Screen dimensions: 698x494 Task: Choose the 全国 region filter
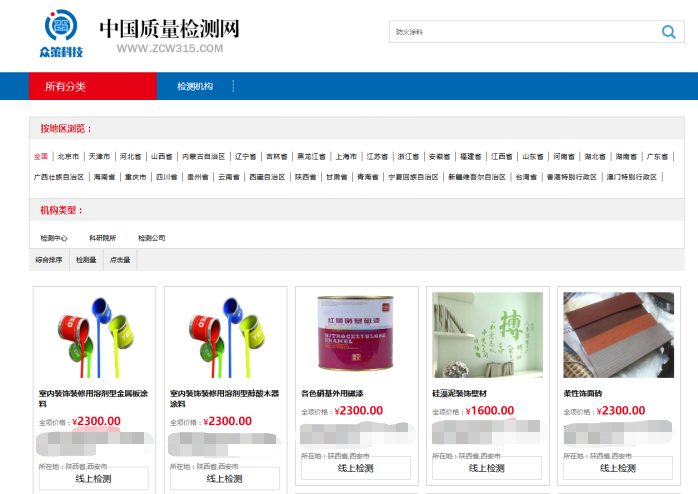(x=41, y=157)
